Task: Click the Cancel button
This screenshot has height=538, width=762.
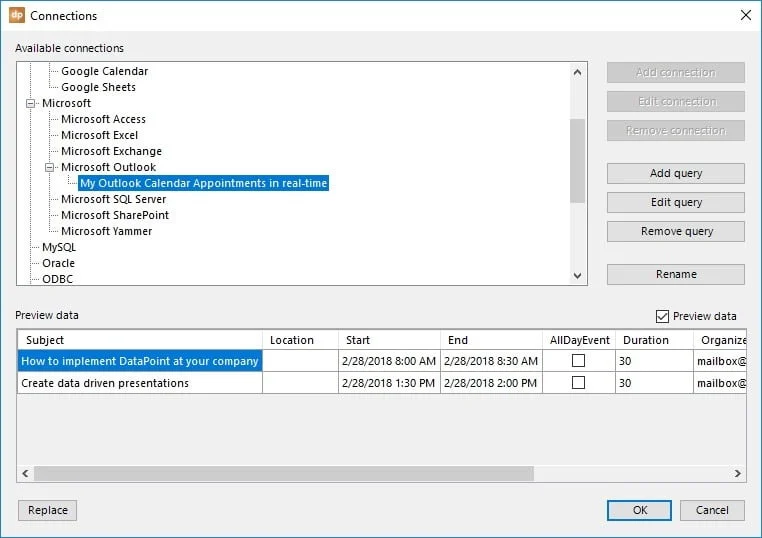Action: click(x=712, y=510)
